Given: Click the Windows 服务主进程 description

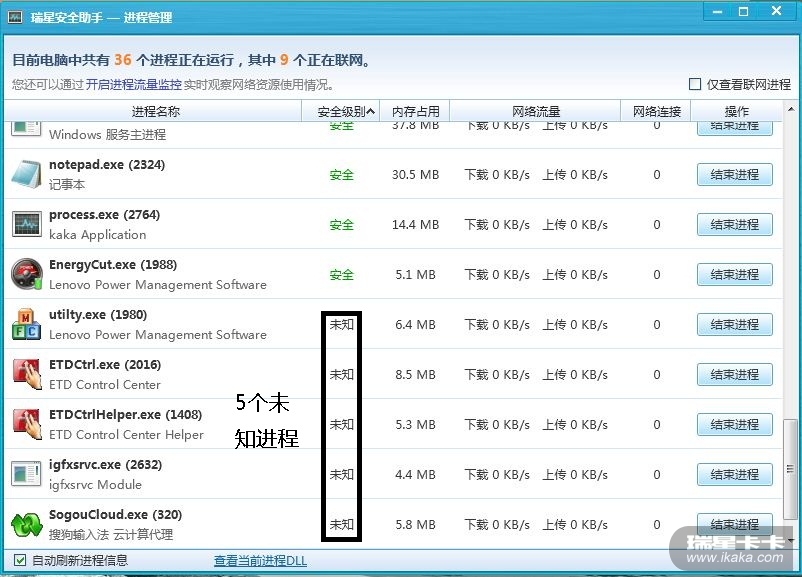Looking at the screenshot, I should coord(107,135).
